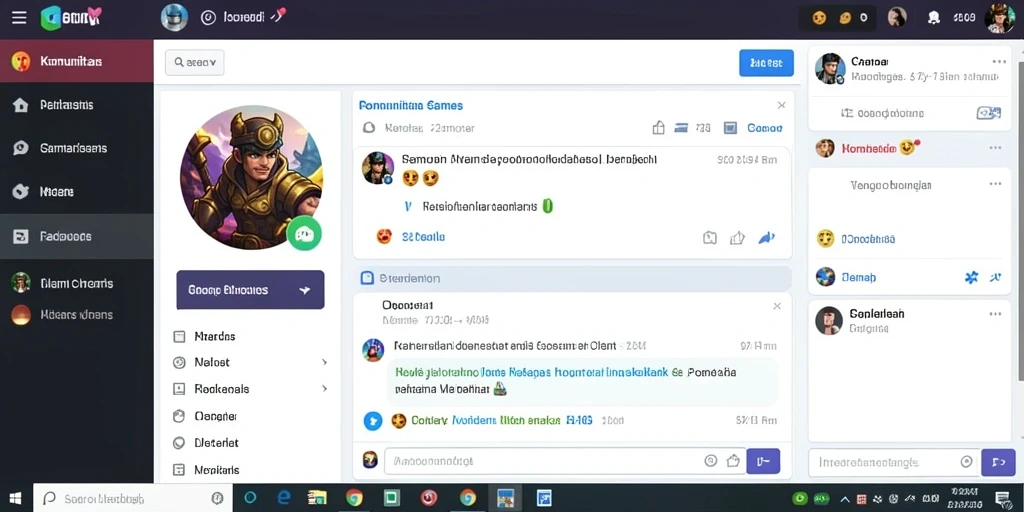Open the notification bell in the header
The width and height of the screenshot is (1024, 512).
pos(934,18)
